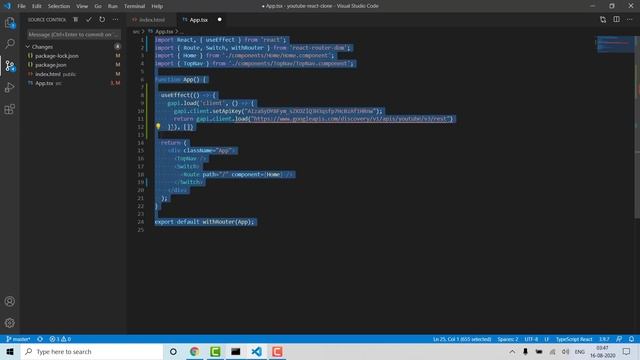Open the Manage gear icon

click(x=10, y=323)
